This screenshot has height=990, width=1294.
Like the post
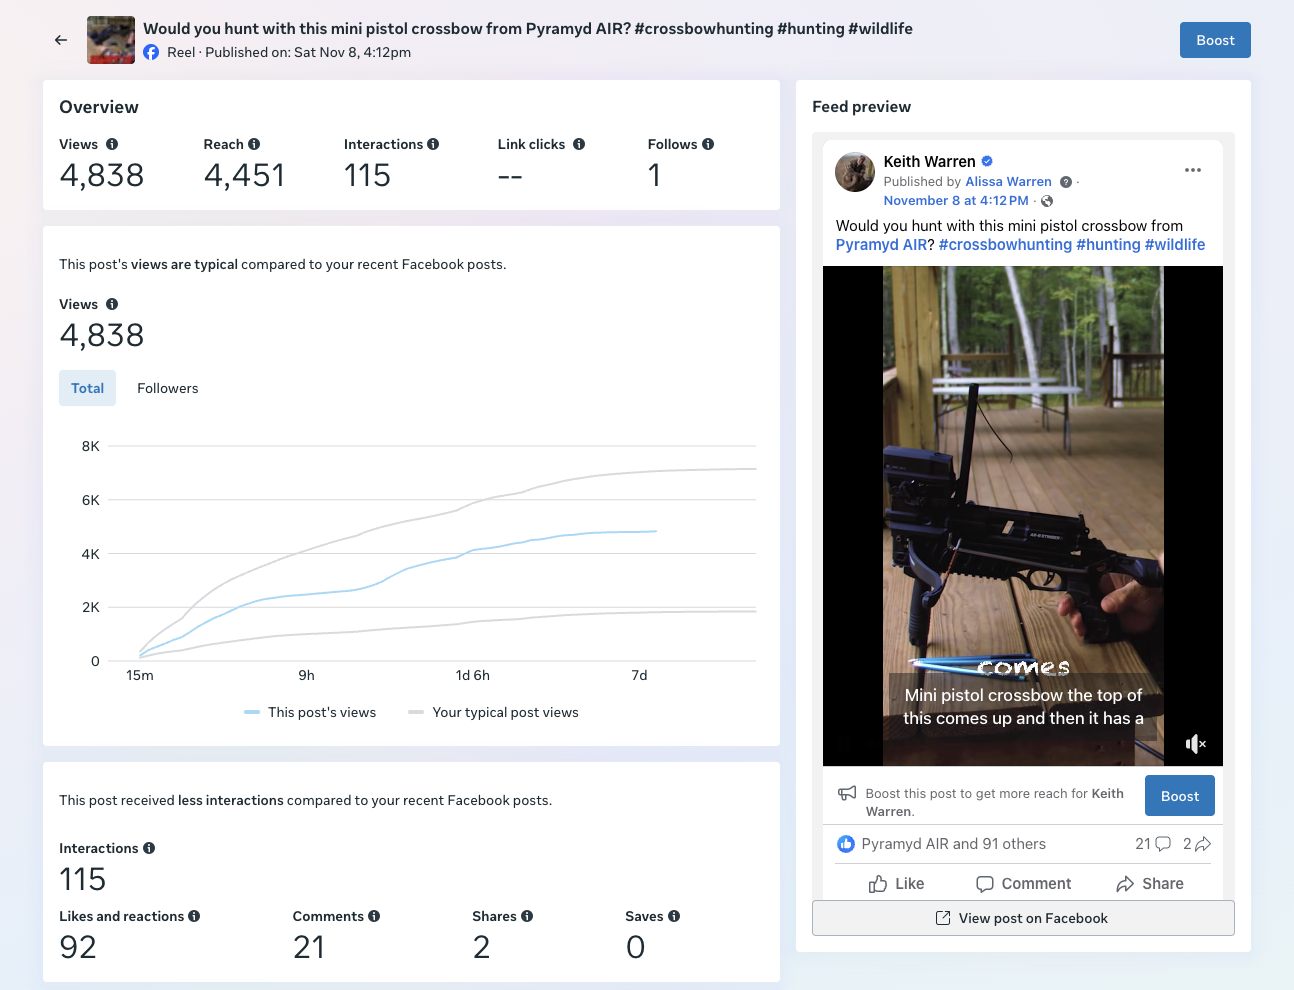pos(896,884)
